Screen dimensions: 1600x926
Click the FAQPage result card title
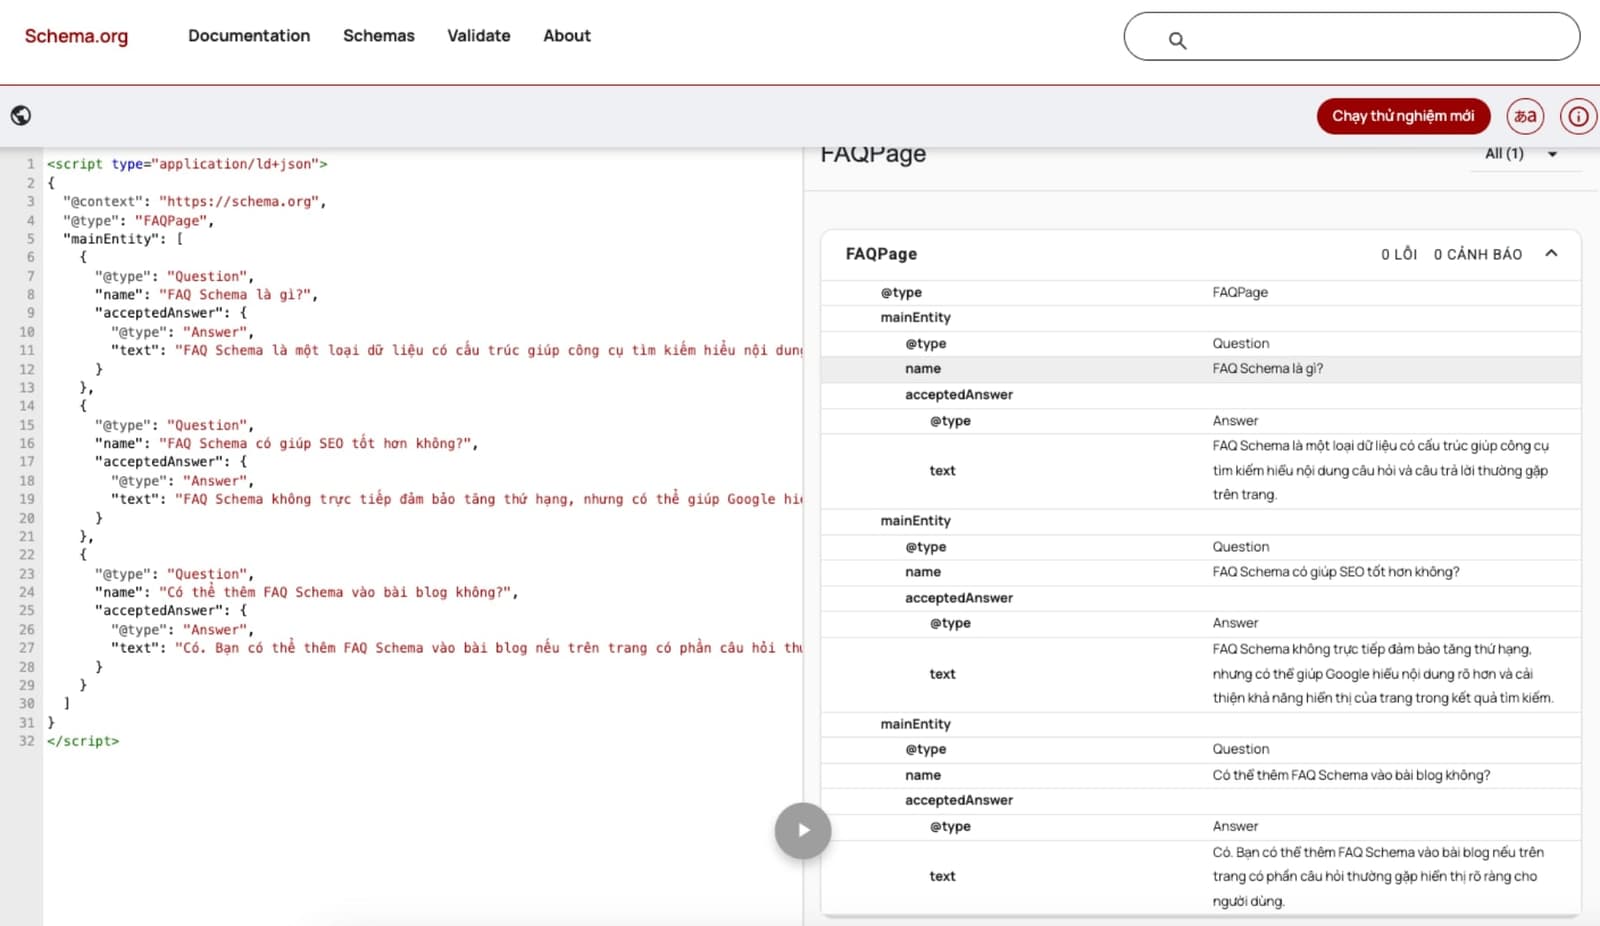[x=881, y=254]
